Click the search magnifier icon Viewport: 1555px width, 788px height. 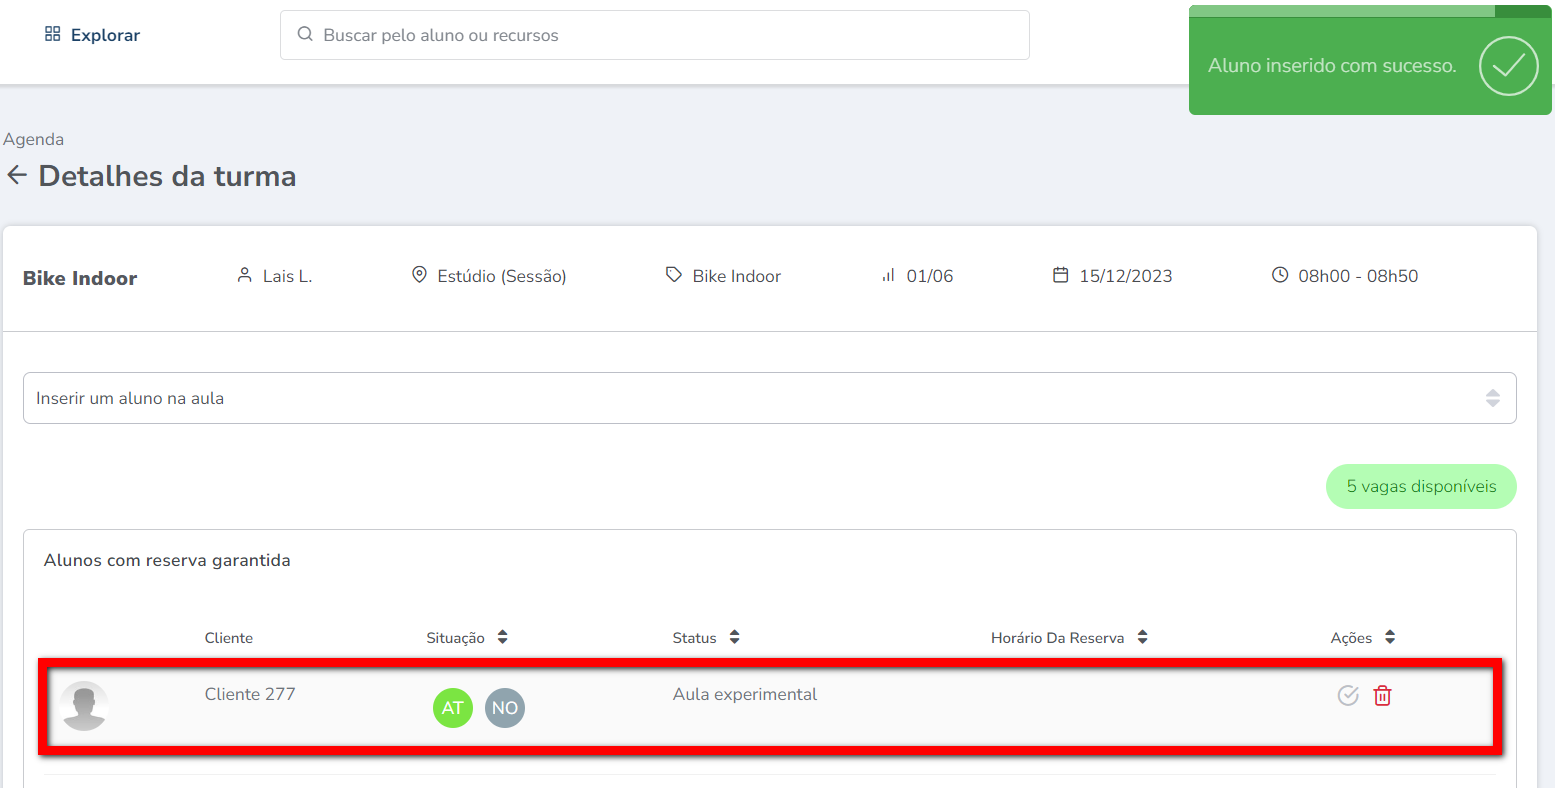click(x=305, y=35)
